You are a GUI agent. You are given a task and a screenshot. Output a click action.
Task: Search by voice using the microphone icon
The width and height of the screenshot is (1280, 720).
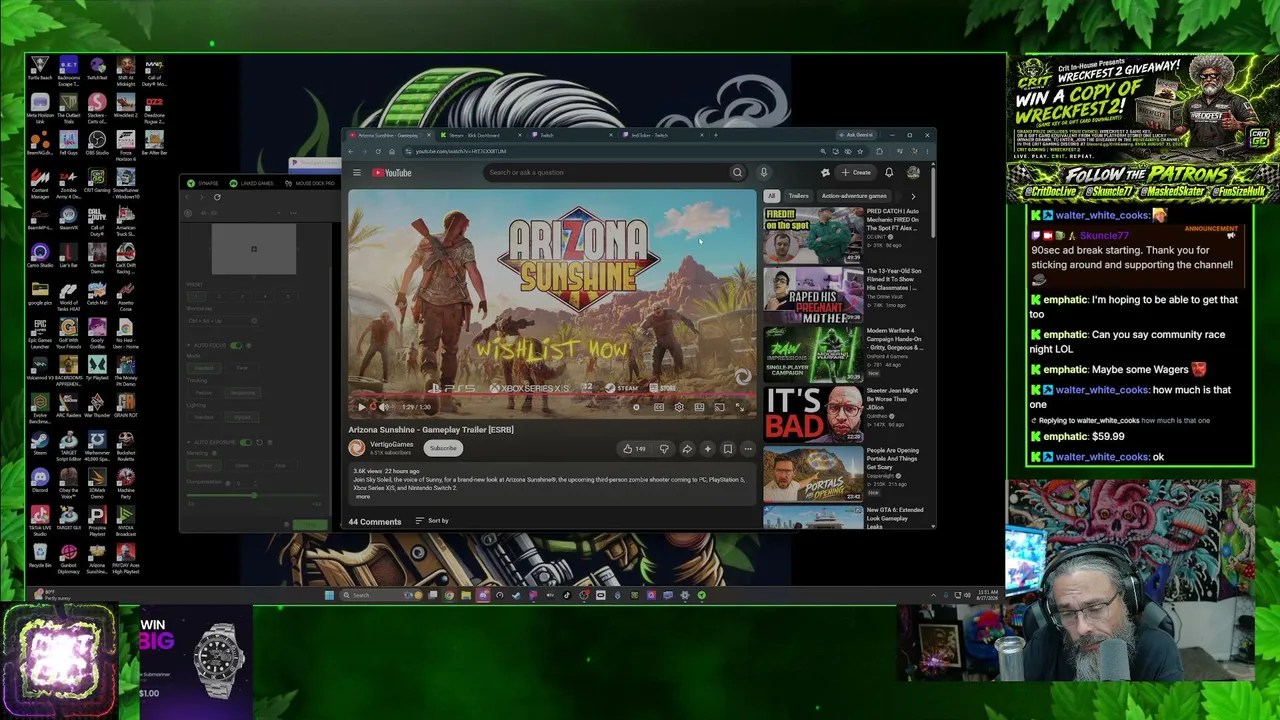(763, 172)
